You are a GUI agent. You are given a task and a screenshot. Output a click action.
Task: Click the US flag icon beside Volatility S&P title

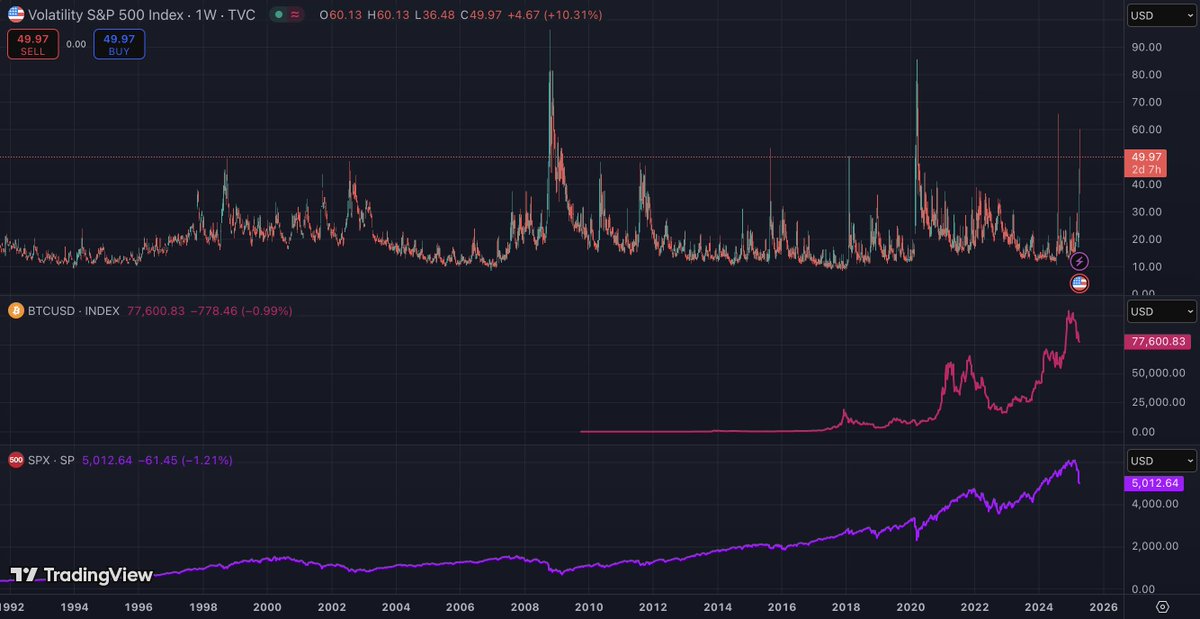pyautogui.click(x=15, y=14)
